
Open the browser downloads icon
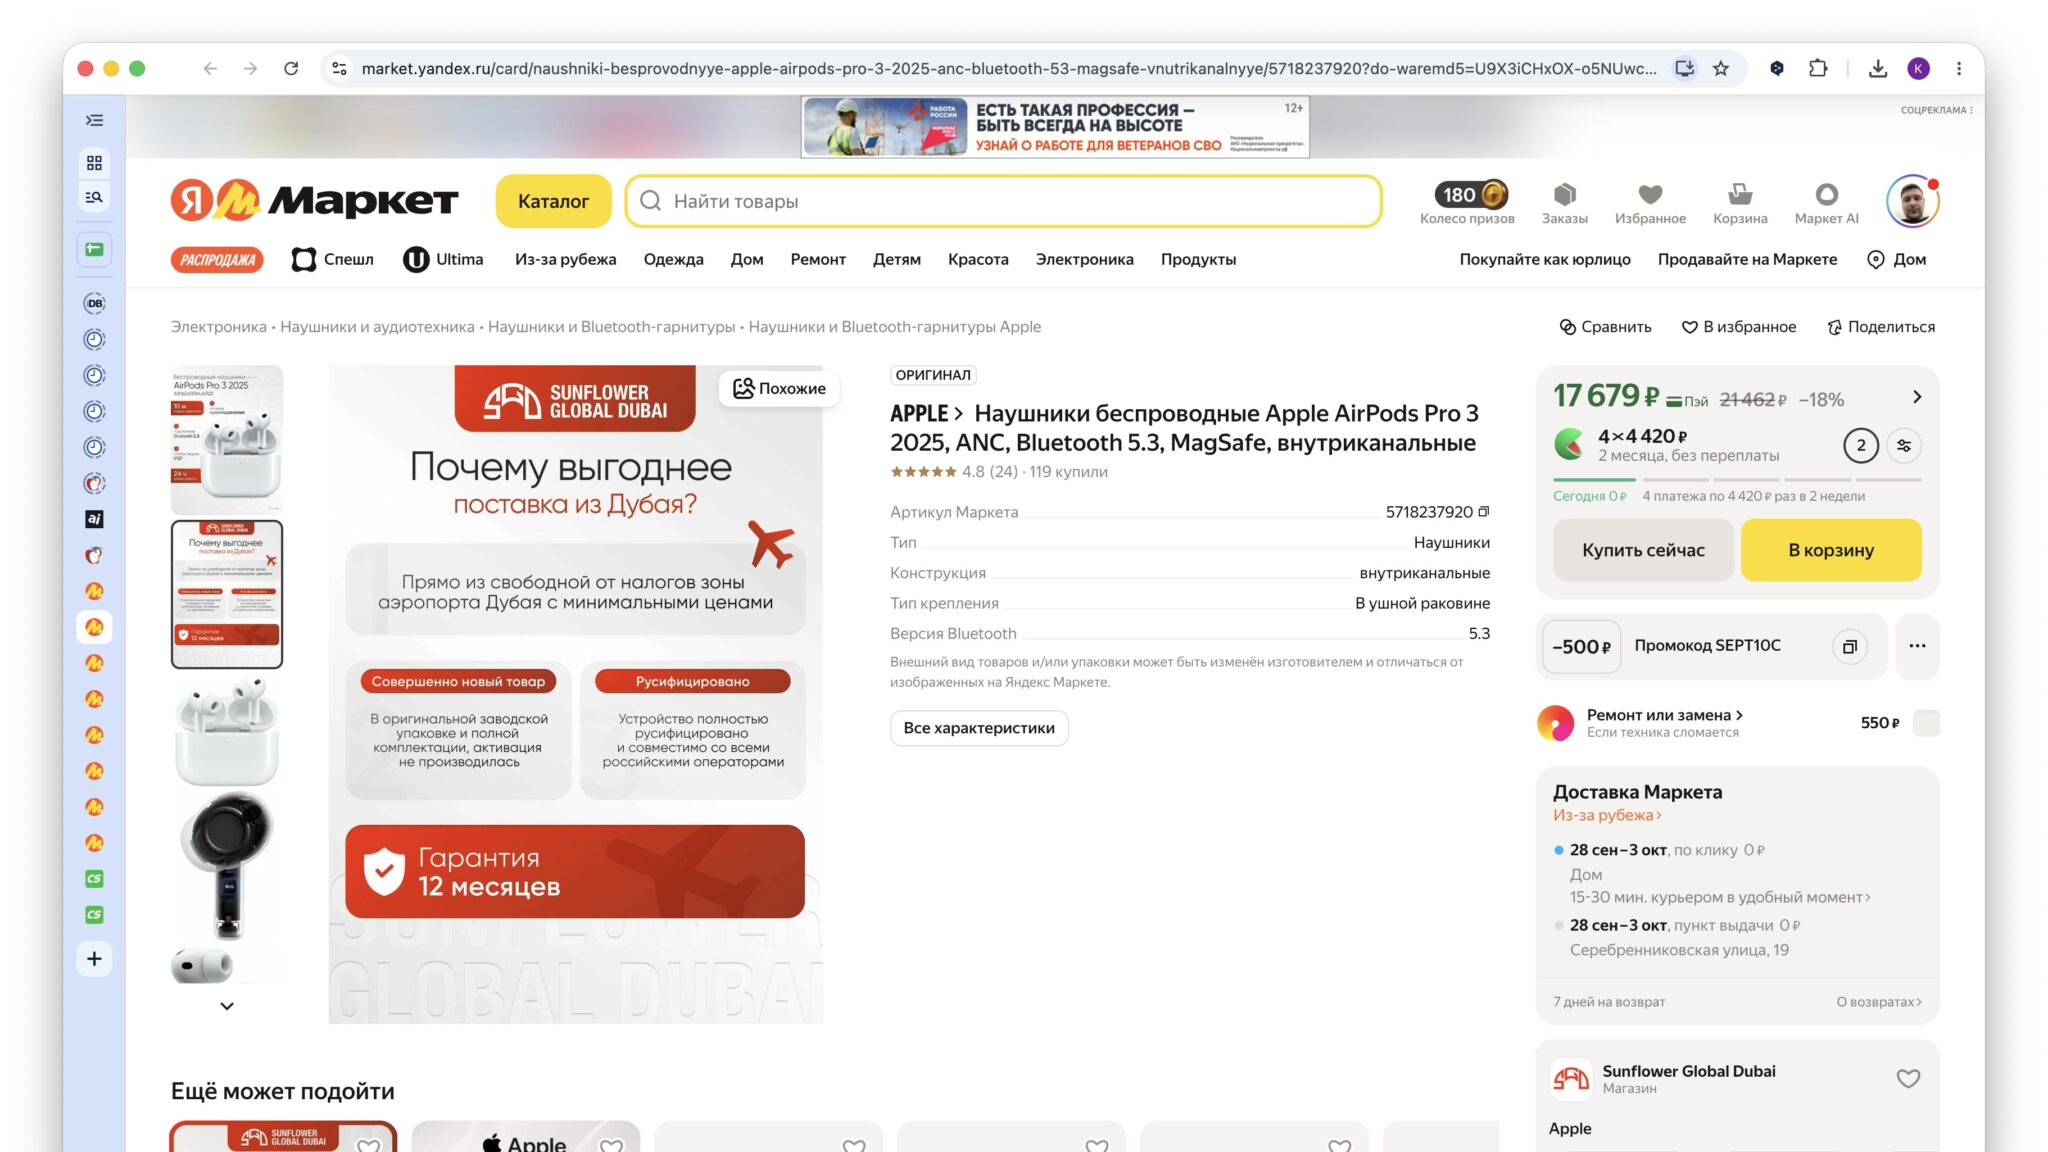coord(1878,69)
